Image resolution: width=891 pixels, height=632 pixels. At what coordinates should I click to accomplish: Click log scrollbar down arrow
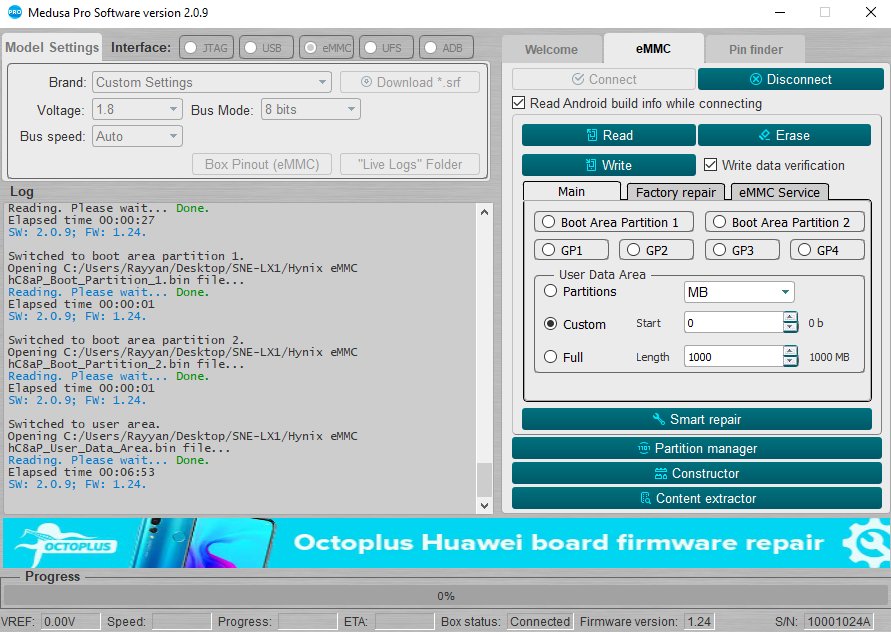(484, 505)
